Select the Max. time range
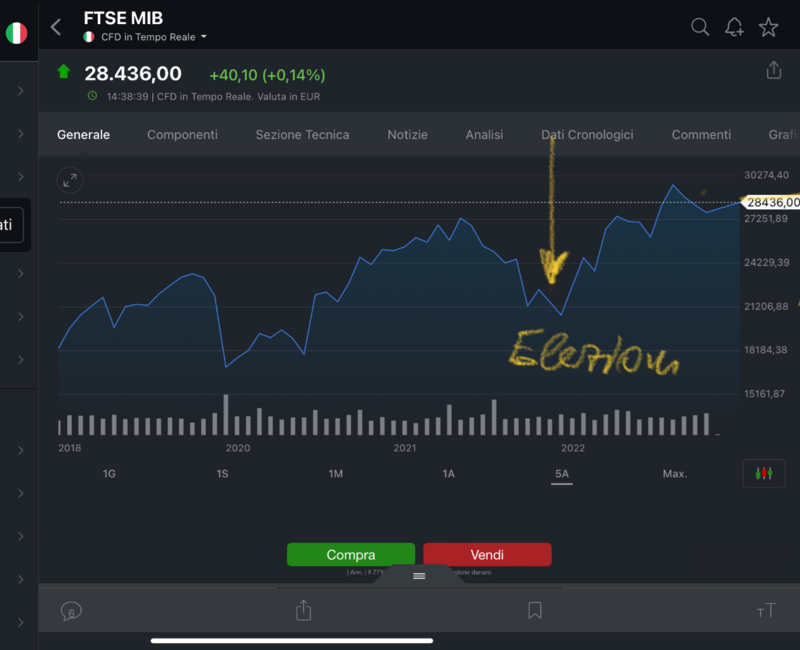This screenshot has height=650, width=800. point(674,473)
